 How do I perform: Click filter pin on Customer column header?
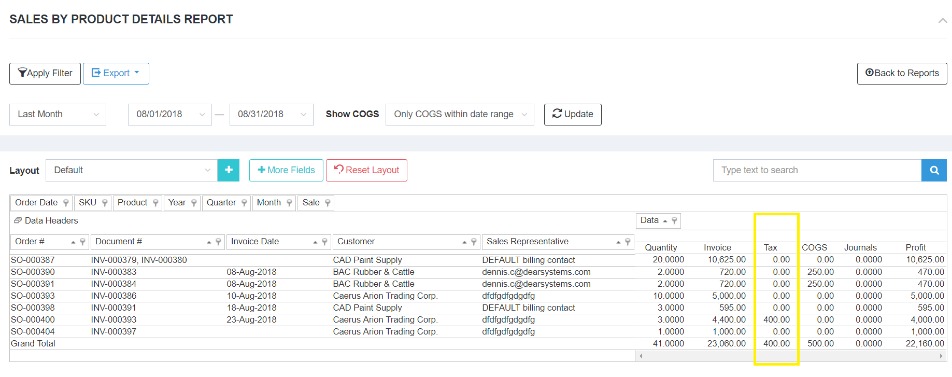(x=474, y=242)
